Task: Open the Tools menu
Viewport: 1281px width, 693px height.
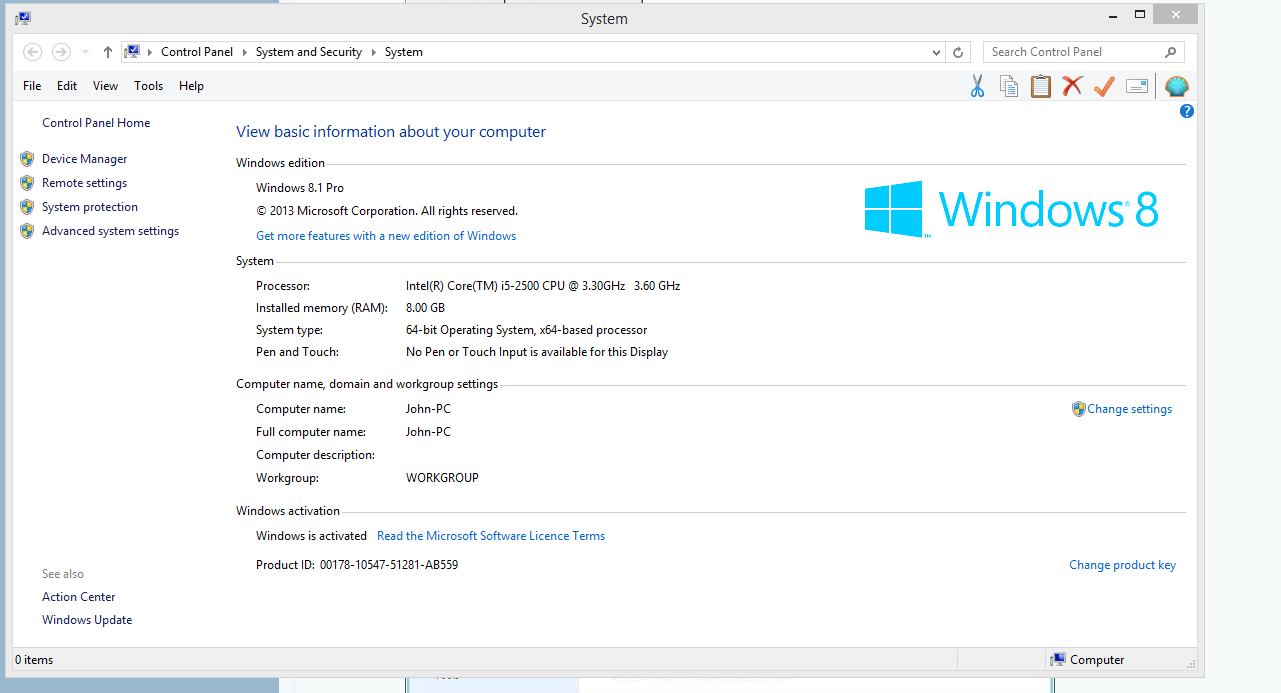Action: 148,86
